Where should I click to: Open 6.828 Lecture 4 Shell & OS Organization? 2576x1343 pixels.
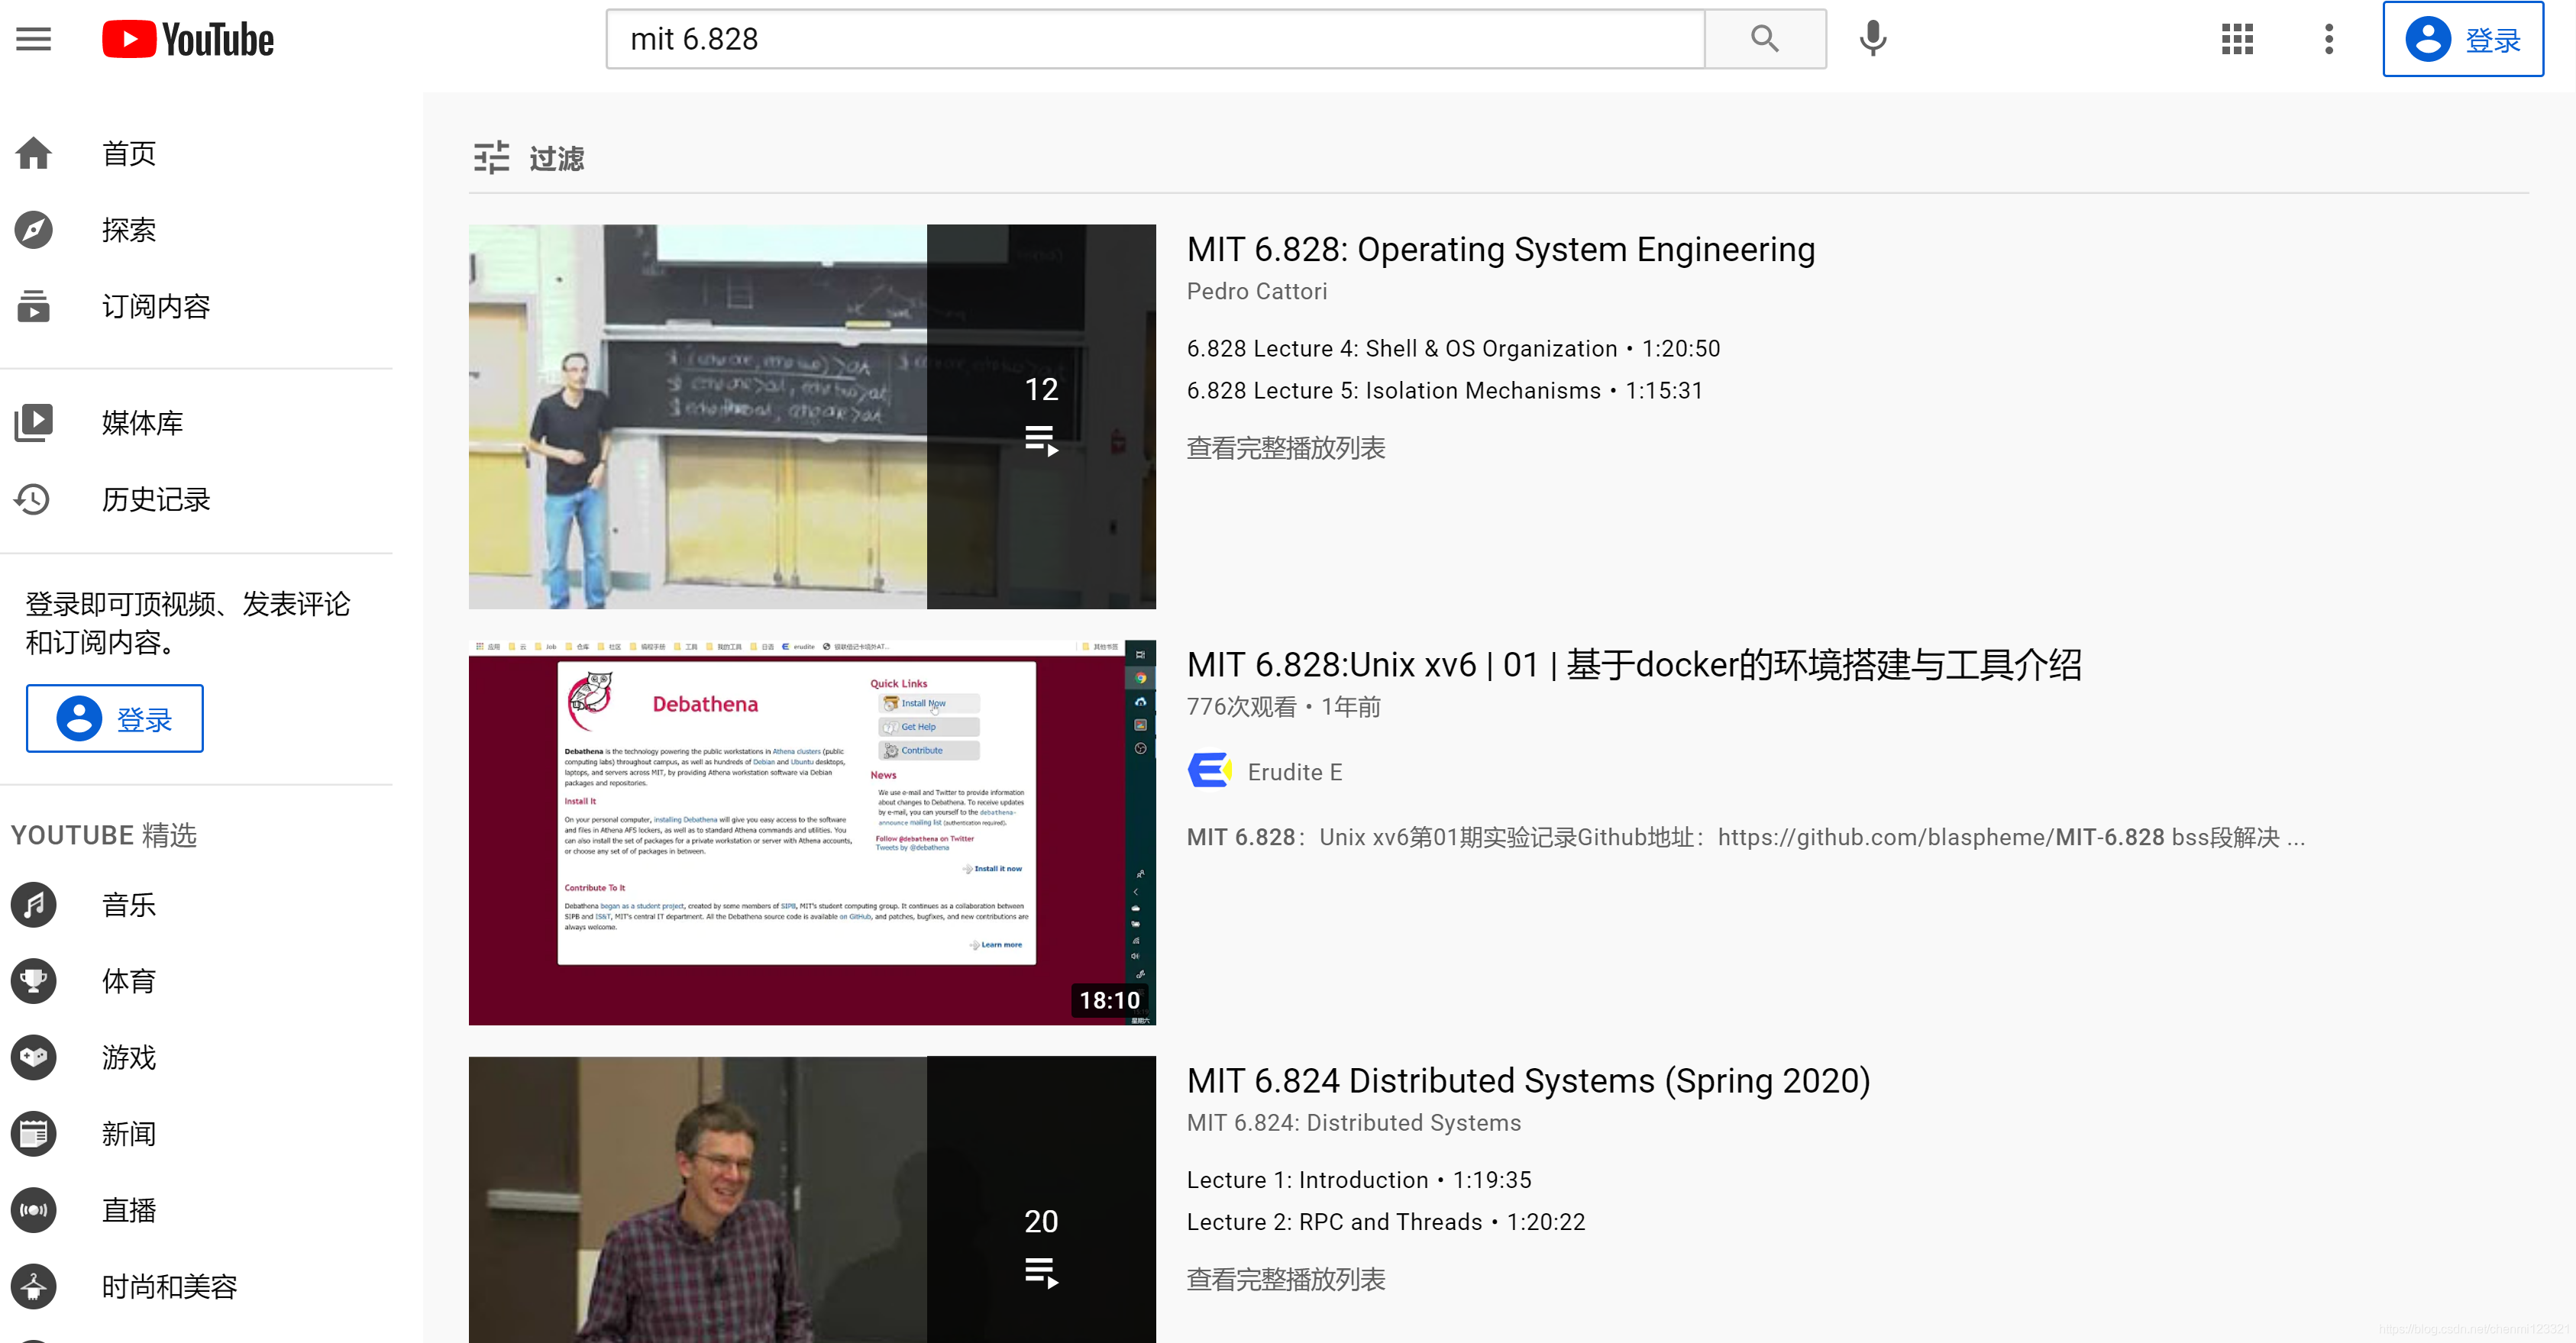coord(1453,348)
